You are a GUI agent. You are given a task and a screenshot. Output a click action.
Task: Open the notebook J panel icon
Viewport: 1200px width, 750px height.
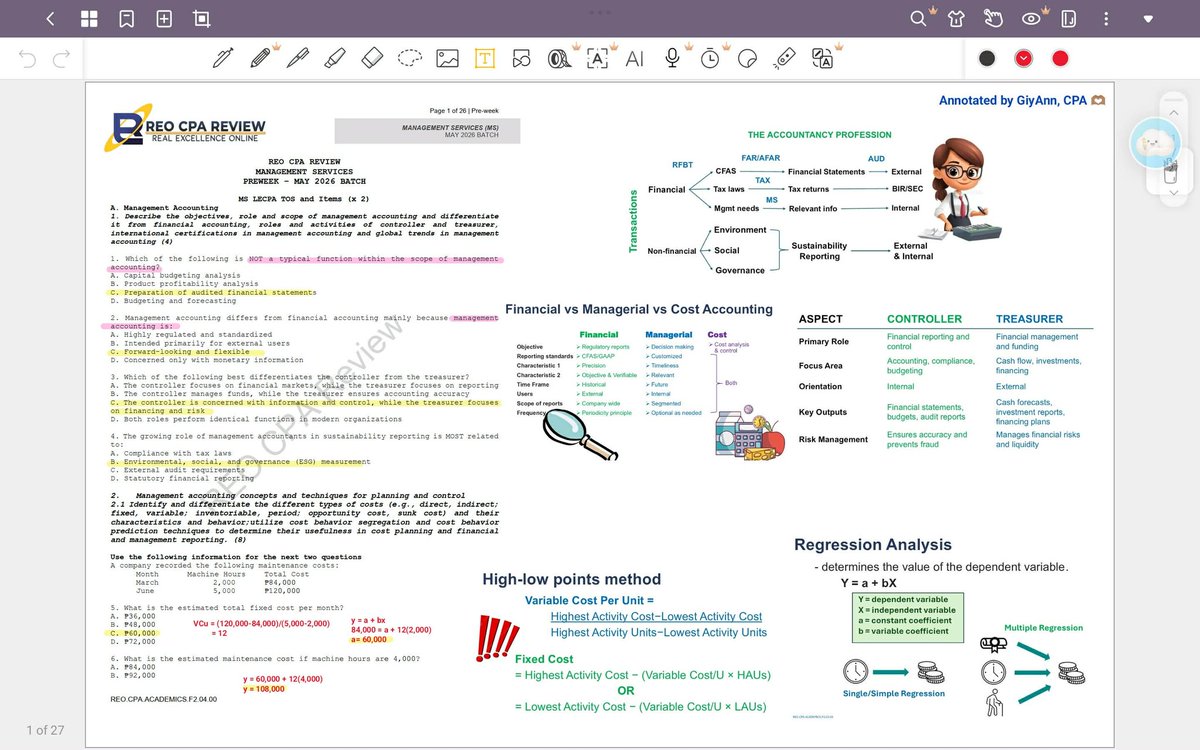point(1068,19)
